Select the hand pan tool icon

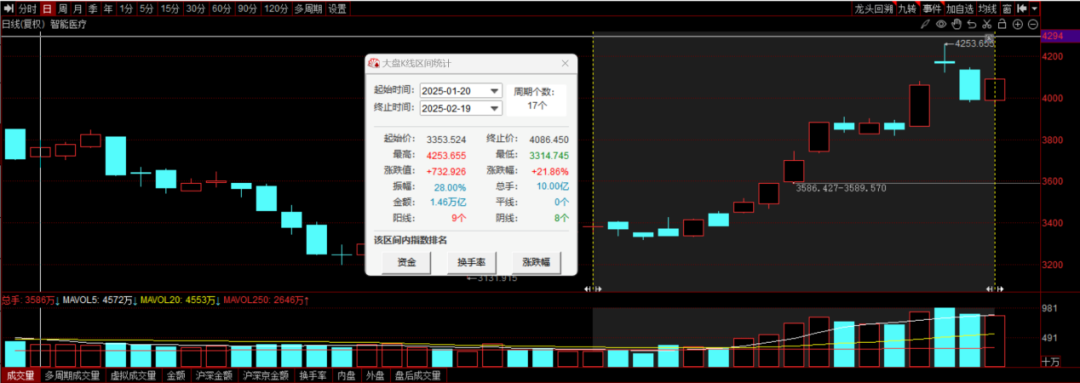point(957,24)
